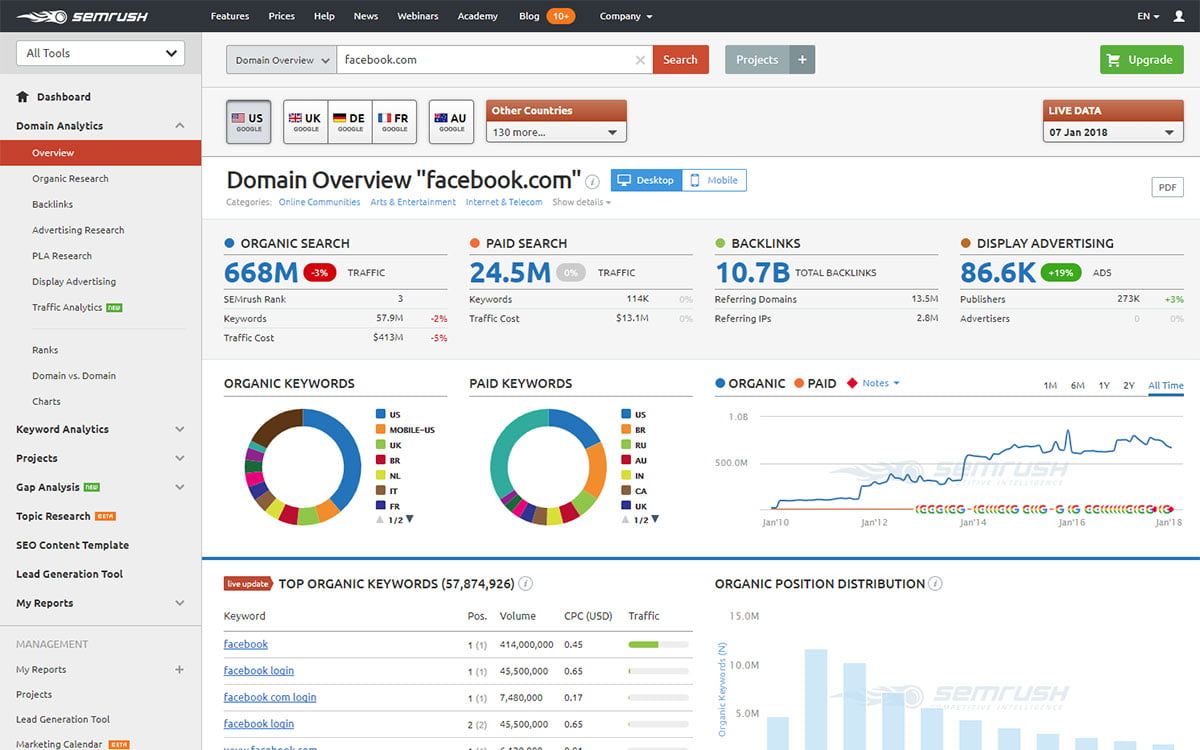Open the Webinars menu item
Image resolution: width=1200 pixels, height=750 pixels.
point(417,17)
